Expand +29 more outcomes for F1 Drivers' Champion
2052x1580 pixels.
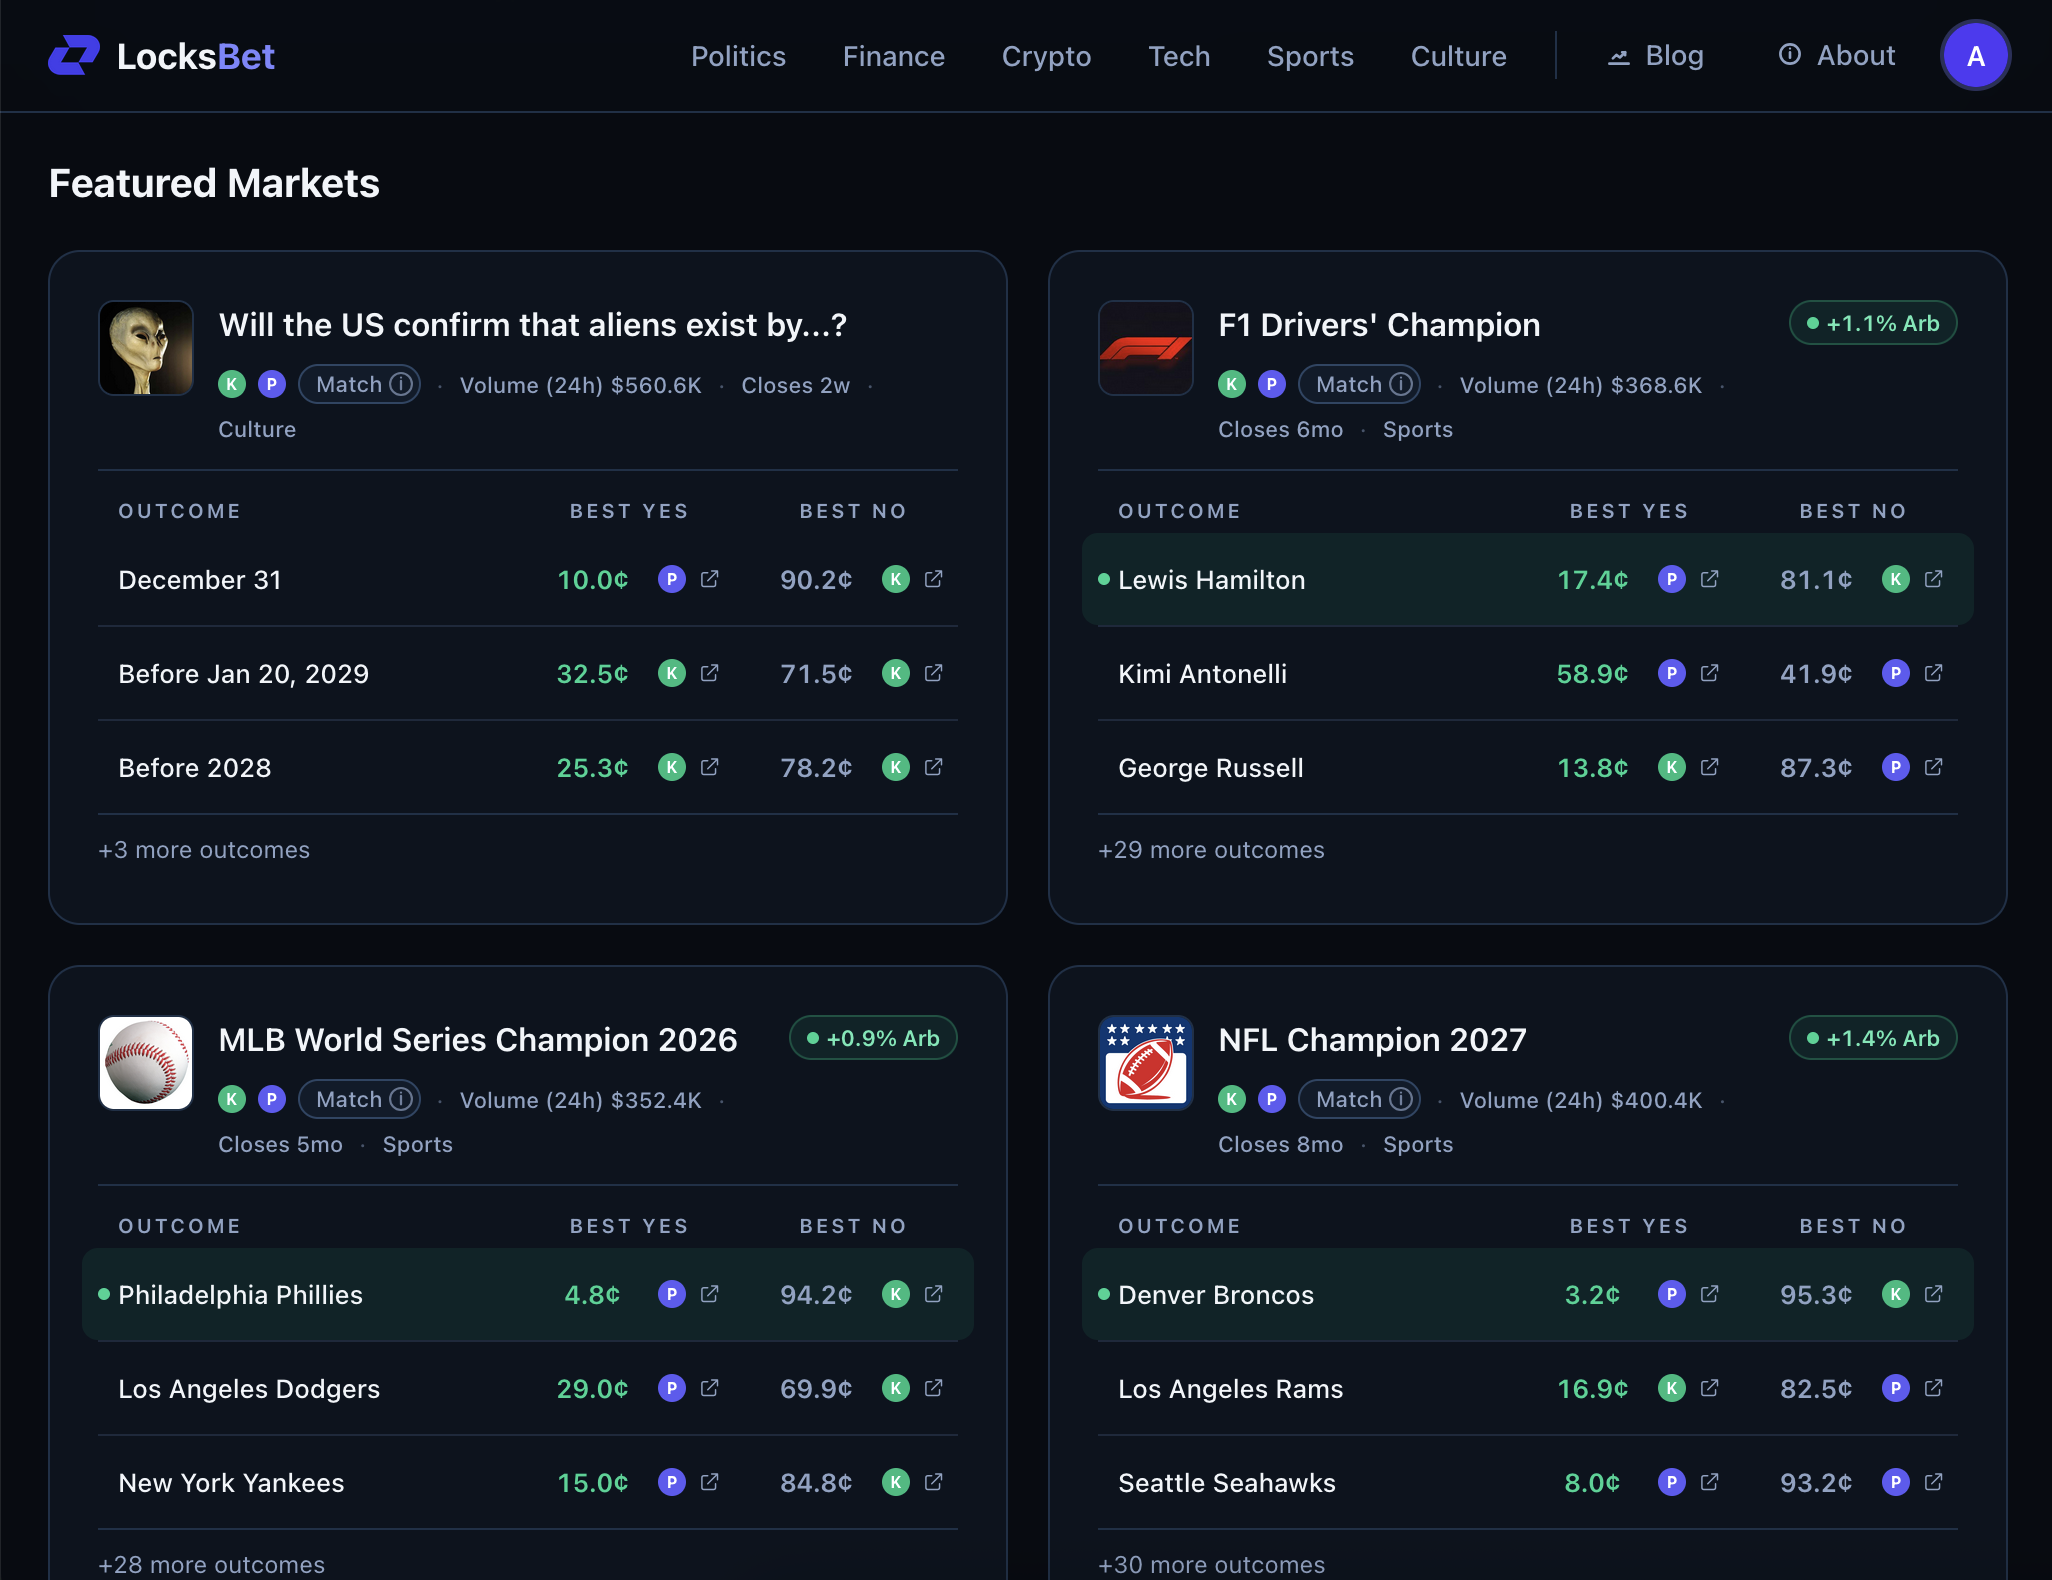coord(1211,850)
